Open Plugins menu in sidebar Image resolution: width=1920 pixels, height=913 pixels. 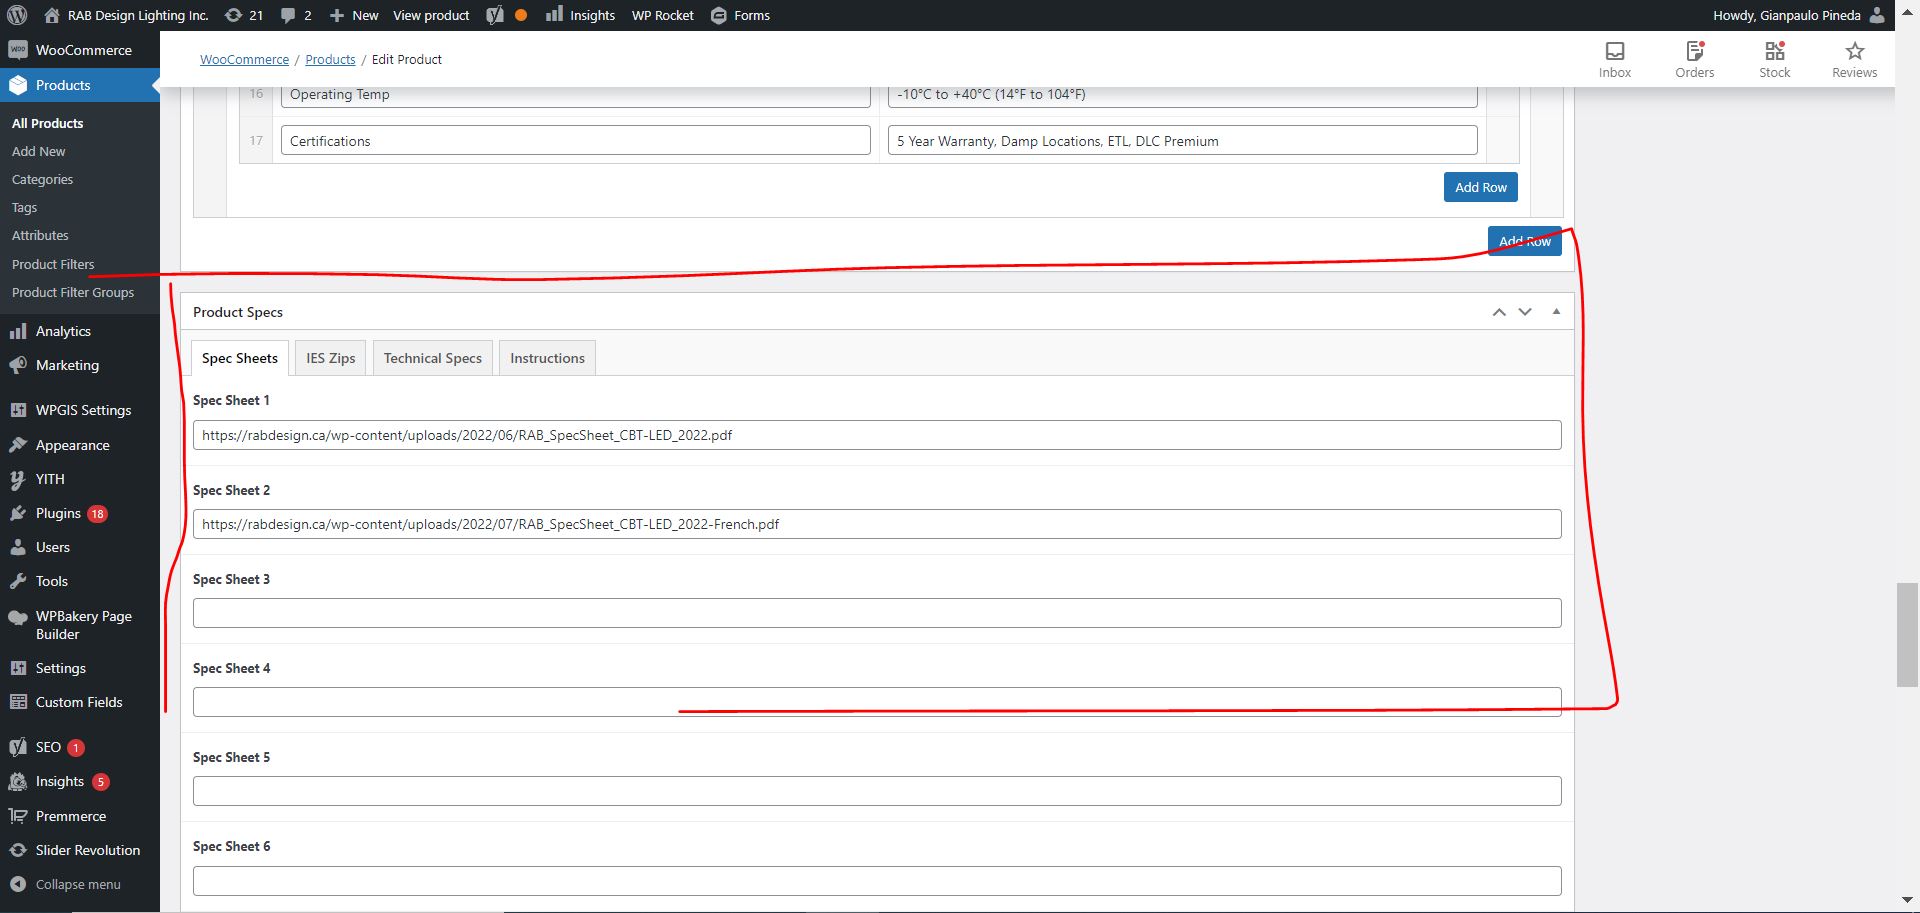58,513
